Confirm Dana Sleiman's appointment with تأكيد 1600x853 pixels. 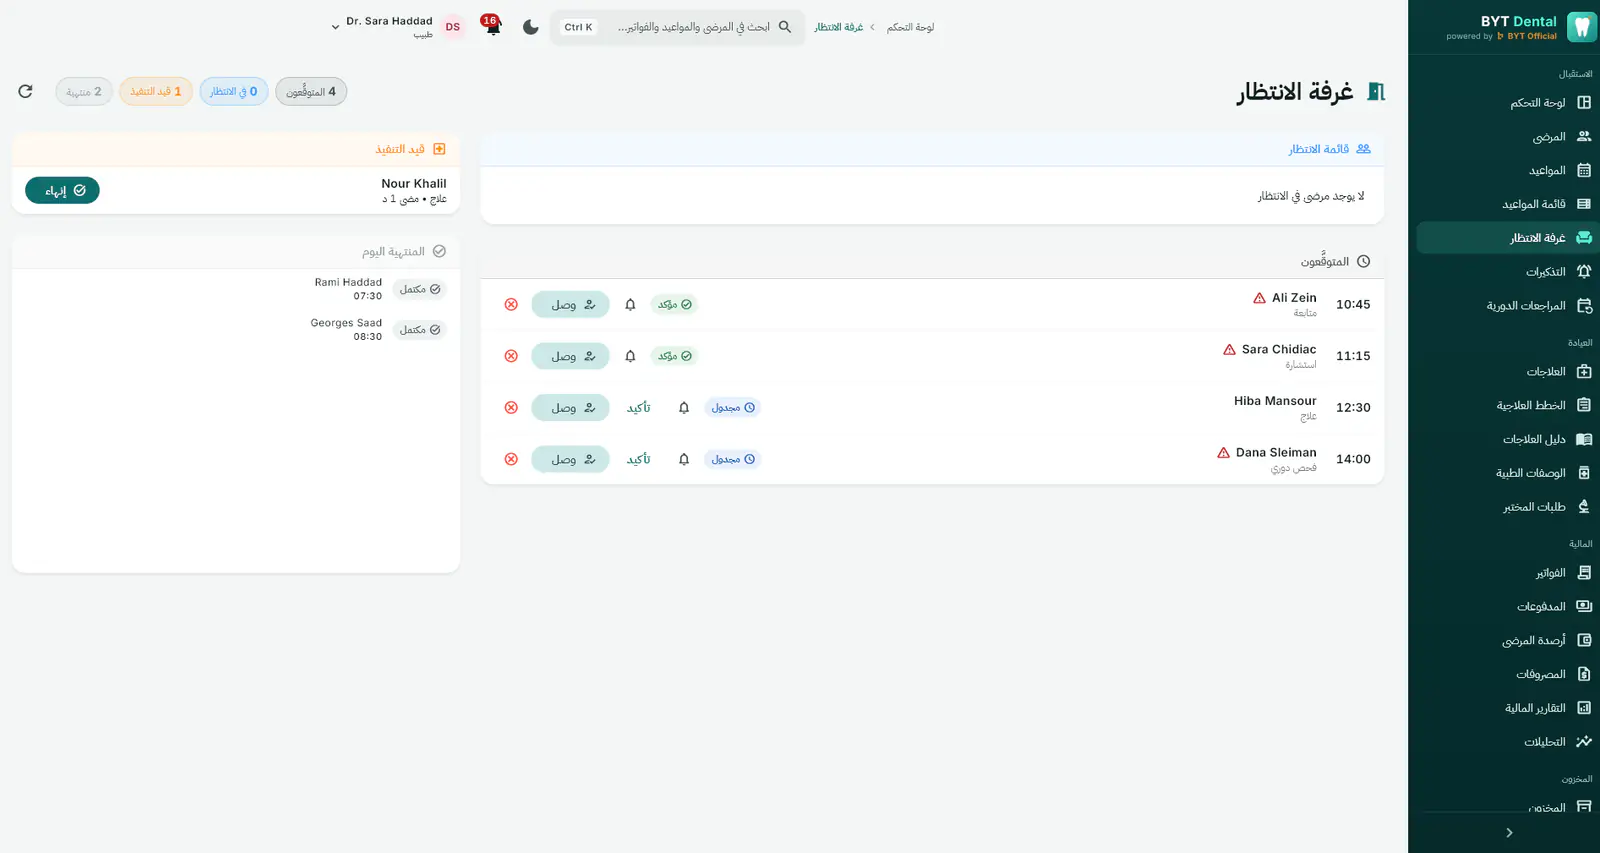[x=638, y=459]
